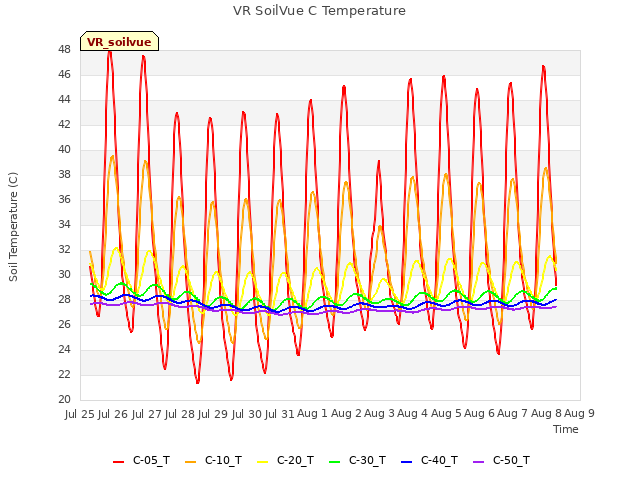Click the C-50_T legend label

(x=511, y=460)
